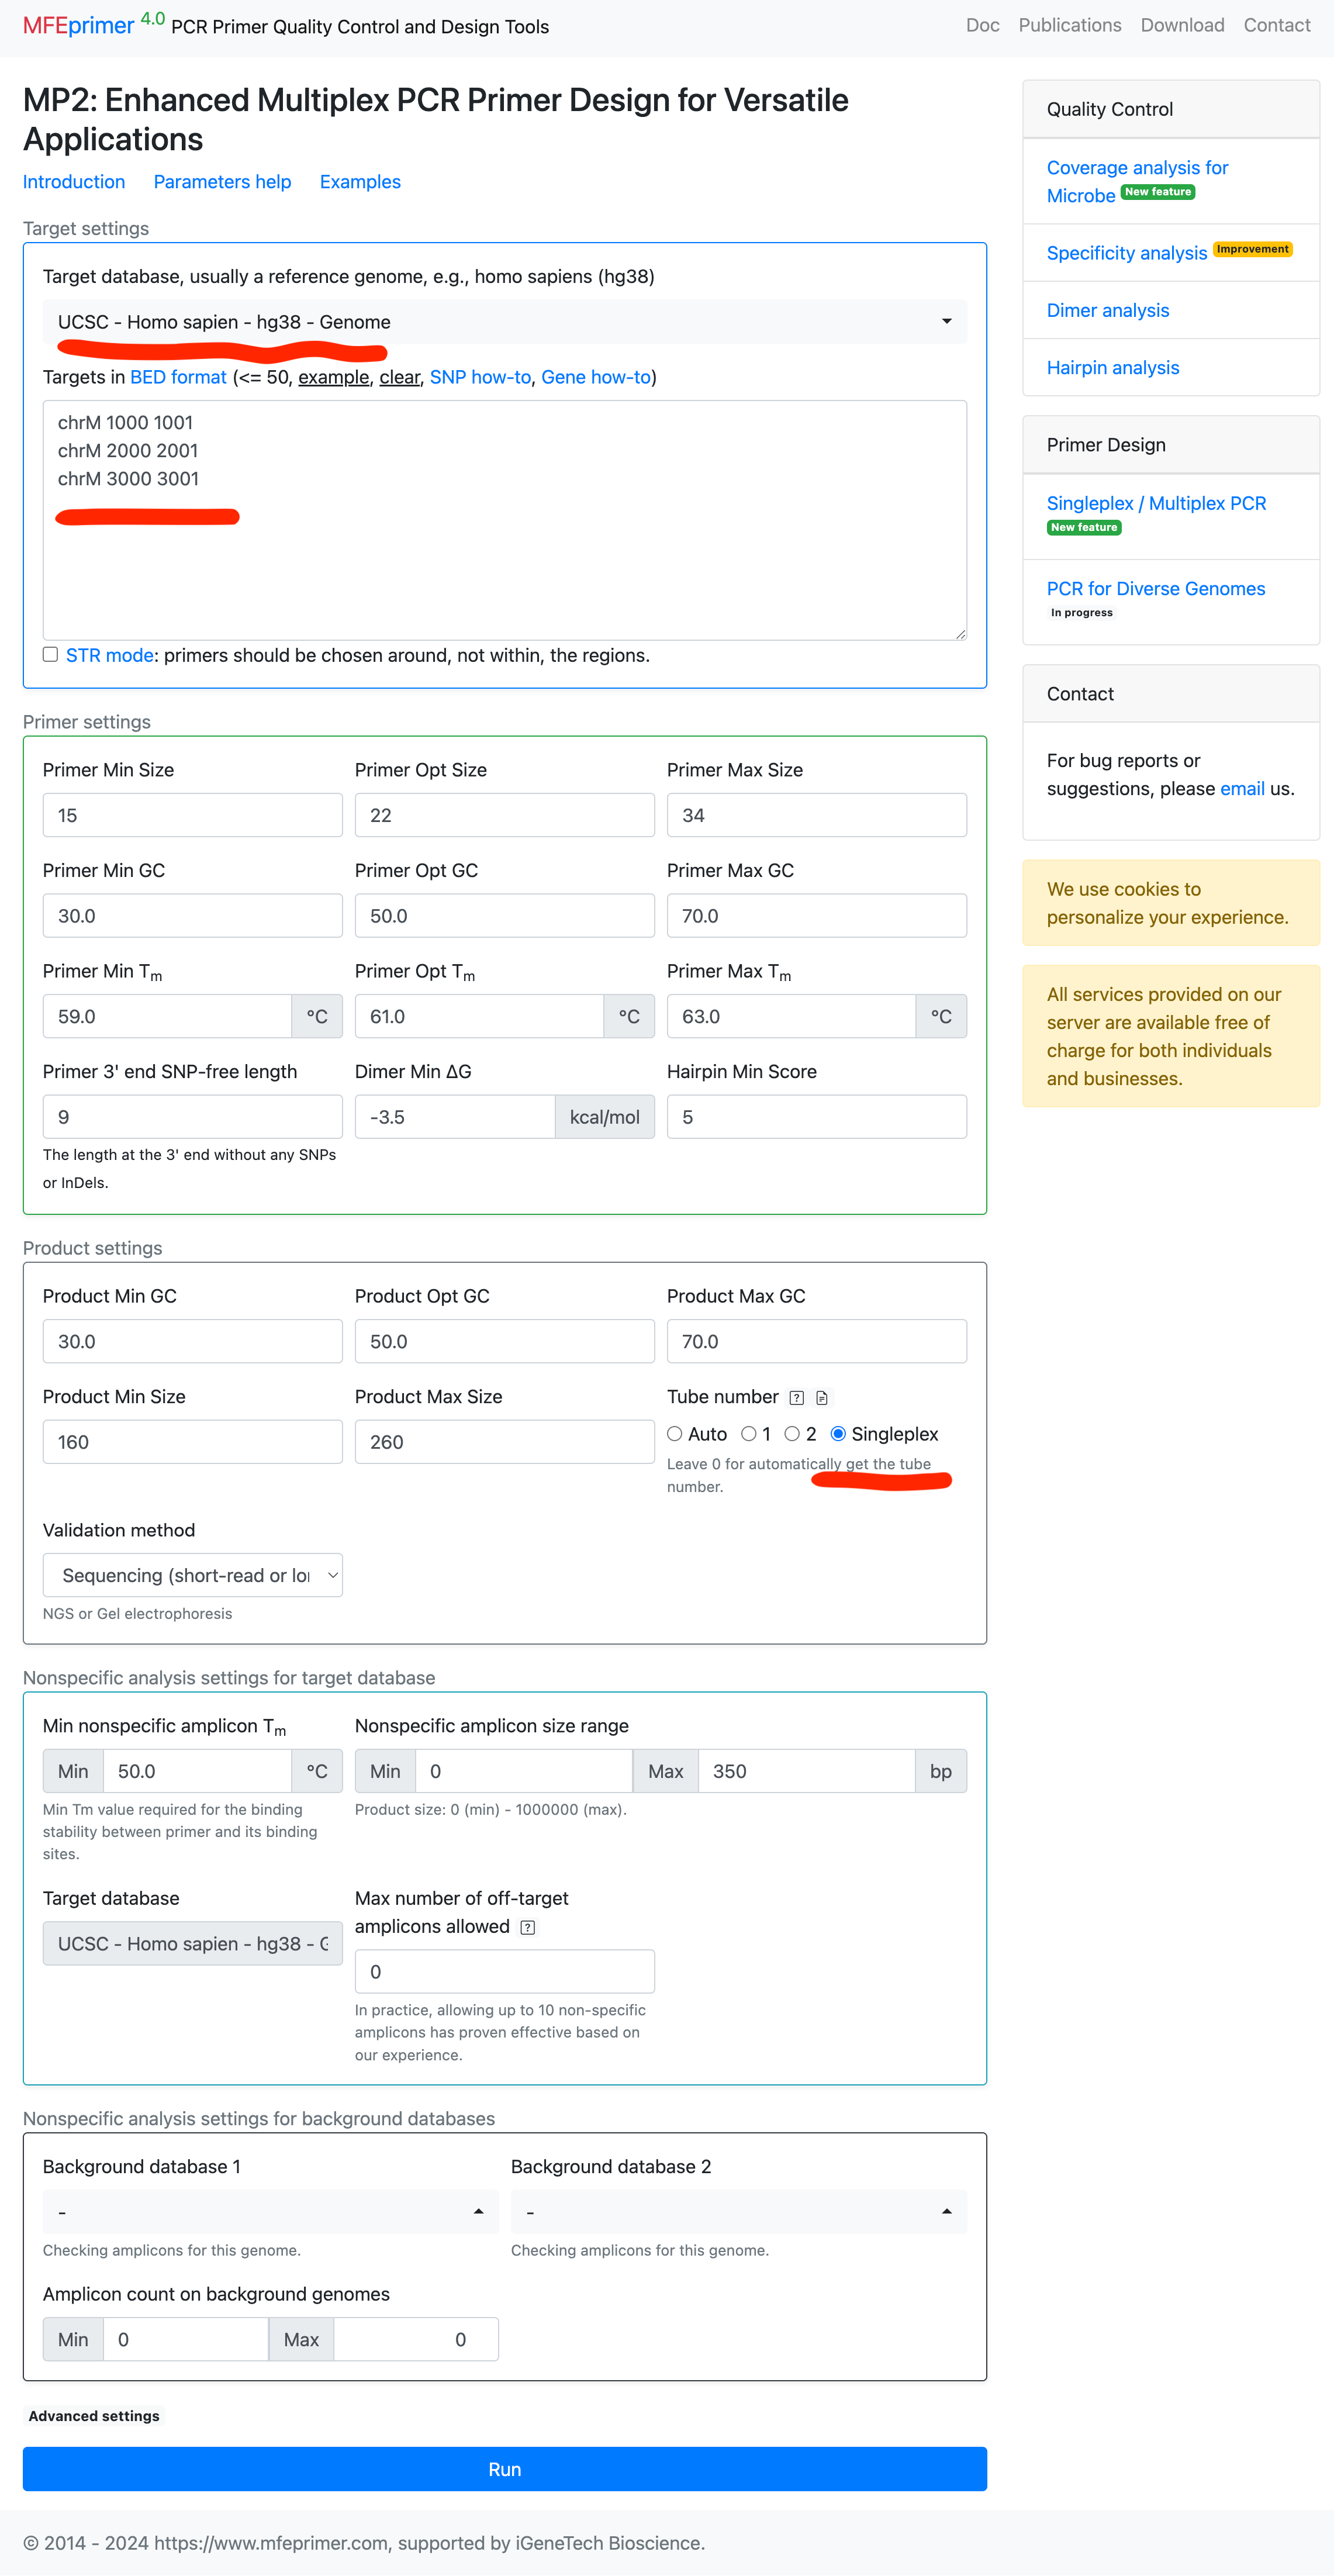The image size is (1334, 2576).
Task: Click the Tube number help question icon
Action: coord(796,1398)
